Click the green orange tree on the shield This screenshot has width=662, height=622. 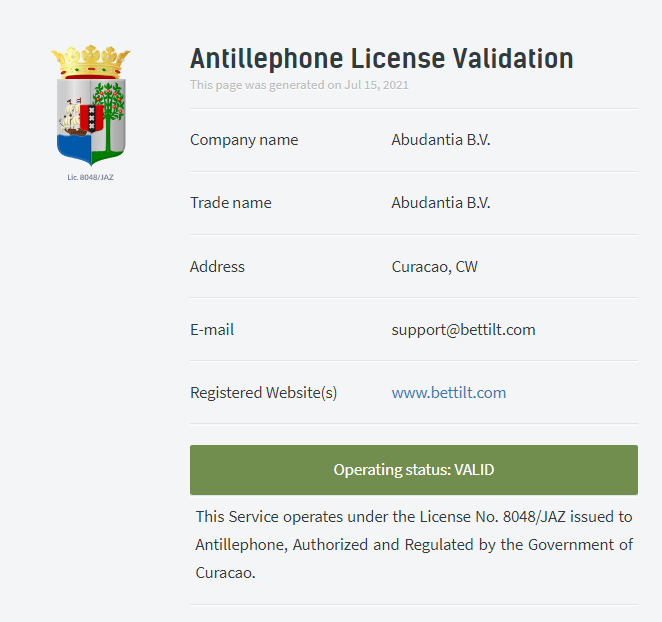tap(109, 116)
